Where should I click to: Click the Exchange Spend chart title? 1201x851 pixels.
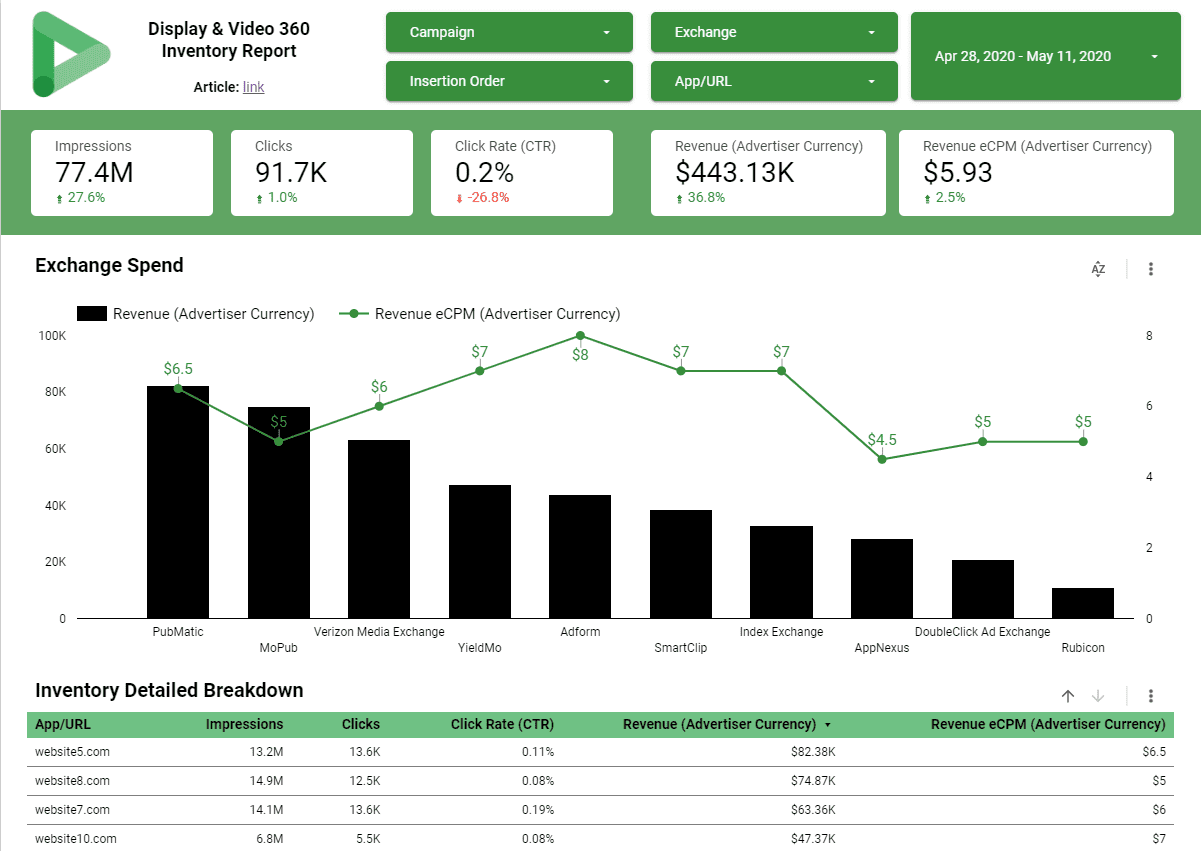coord(109,265)
